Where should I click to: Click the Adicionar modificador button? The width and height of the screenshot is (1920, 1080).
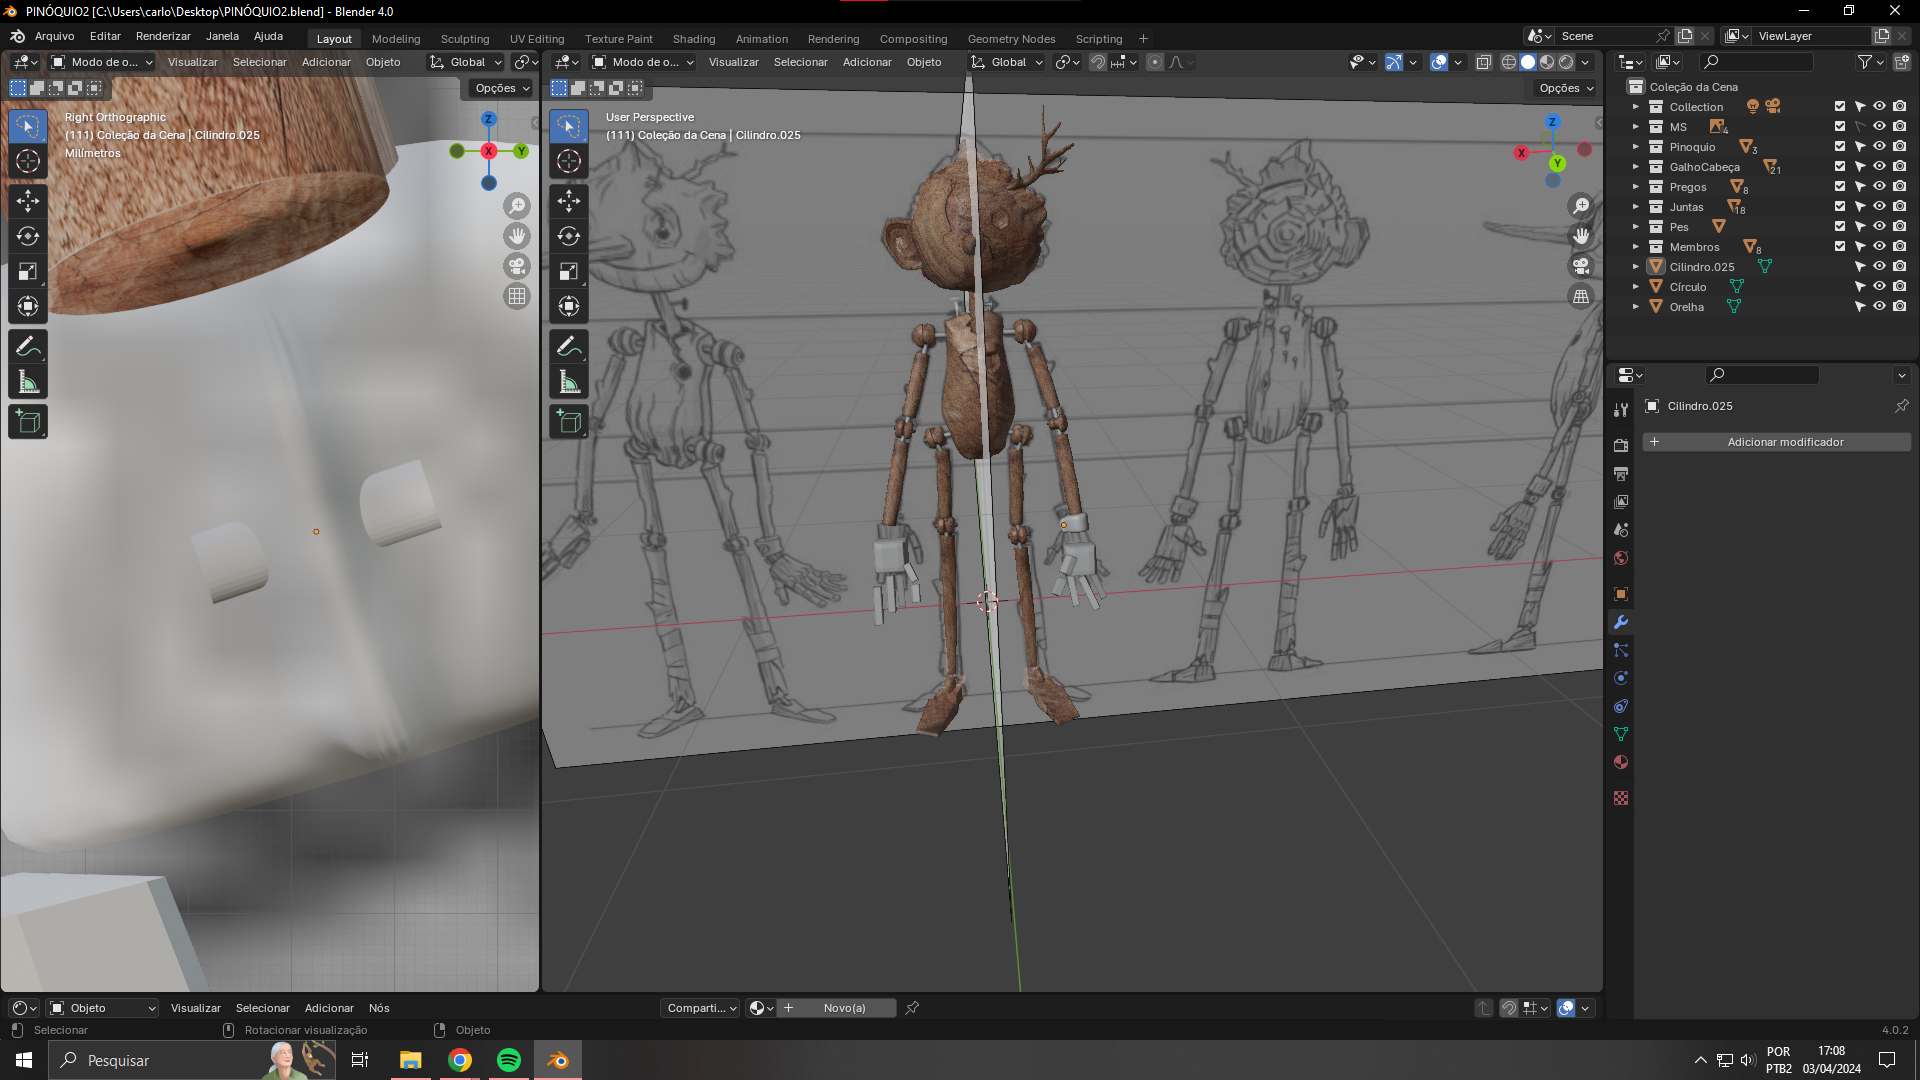coord(1776,442)
